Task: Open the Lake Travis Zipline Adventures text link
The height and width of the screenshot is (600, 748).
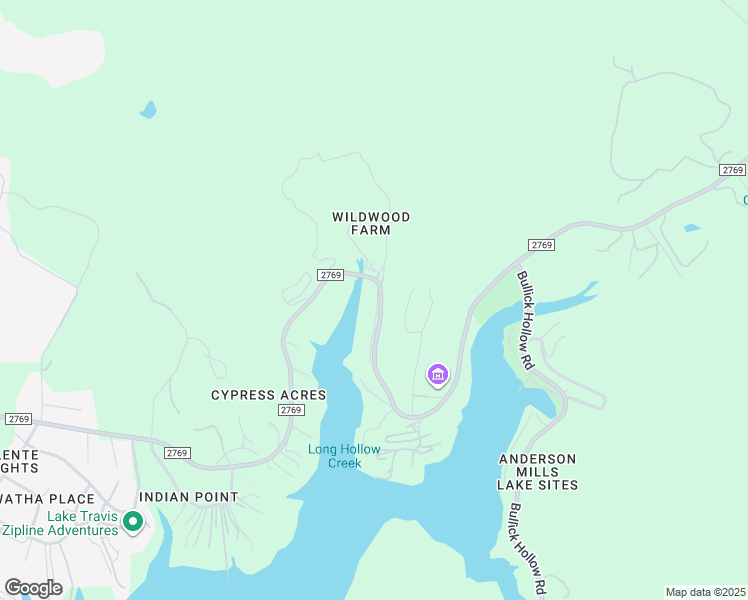Action: [60, 523]
